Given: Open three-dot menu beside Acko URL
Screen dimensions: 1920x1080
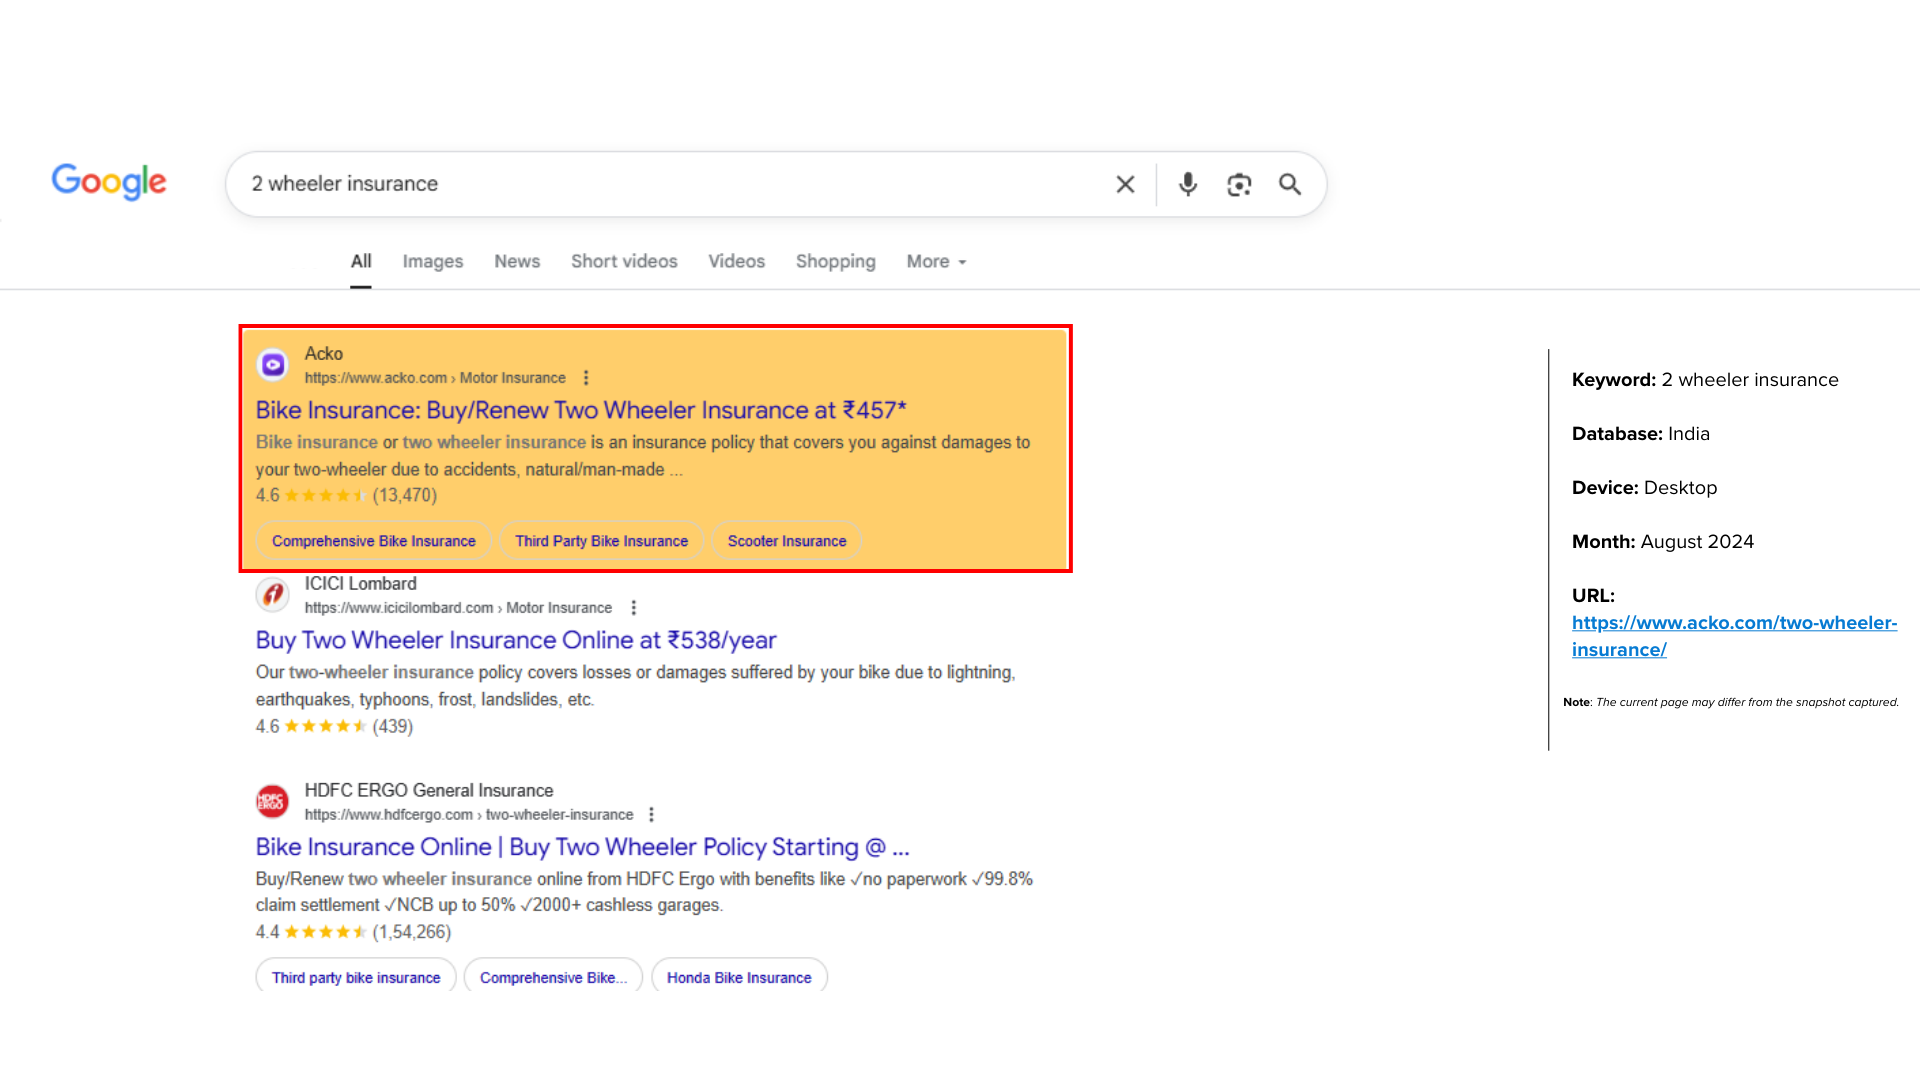Looking at the screenshot, I should 586,378.
